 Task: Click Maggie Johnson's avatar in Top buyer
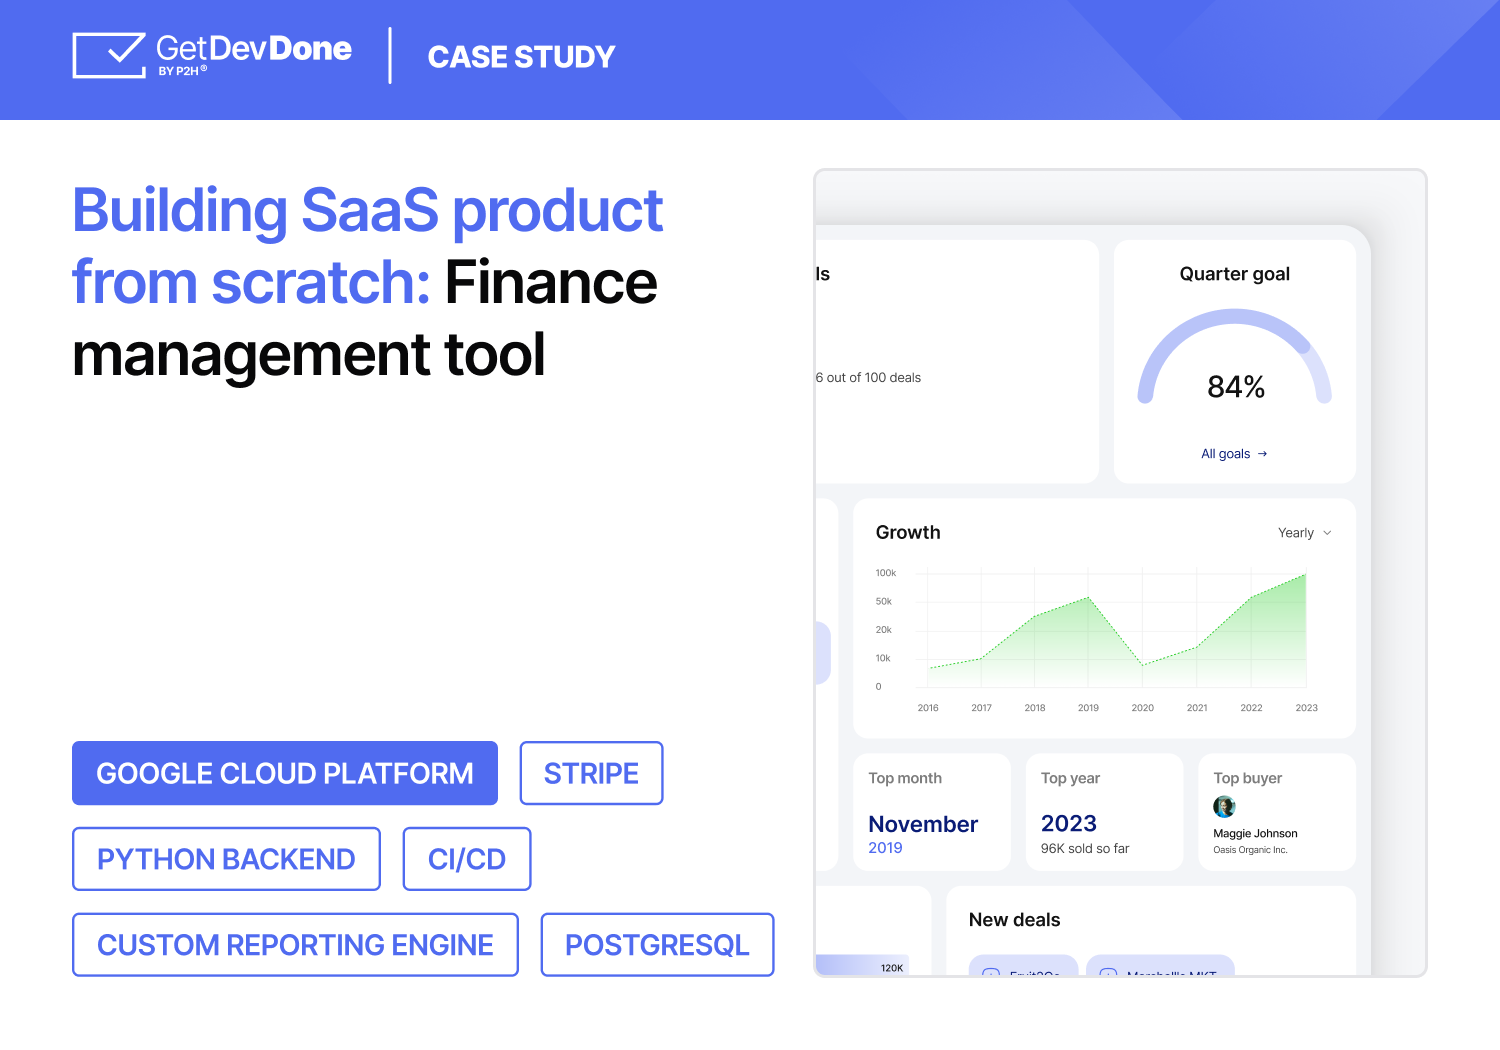[x=1224, y=806]
